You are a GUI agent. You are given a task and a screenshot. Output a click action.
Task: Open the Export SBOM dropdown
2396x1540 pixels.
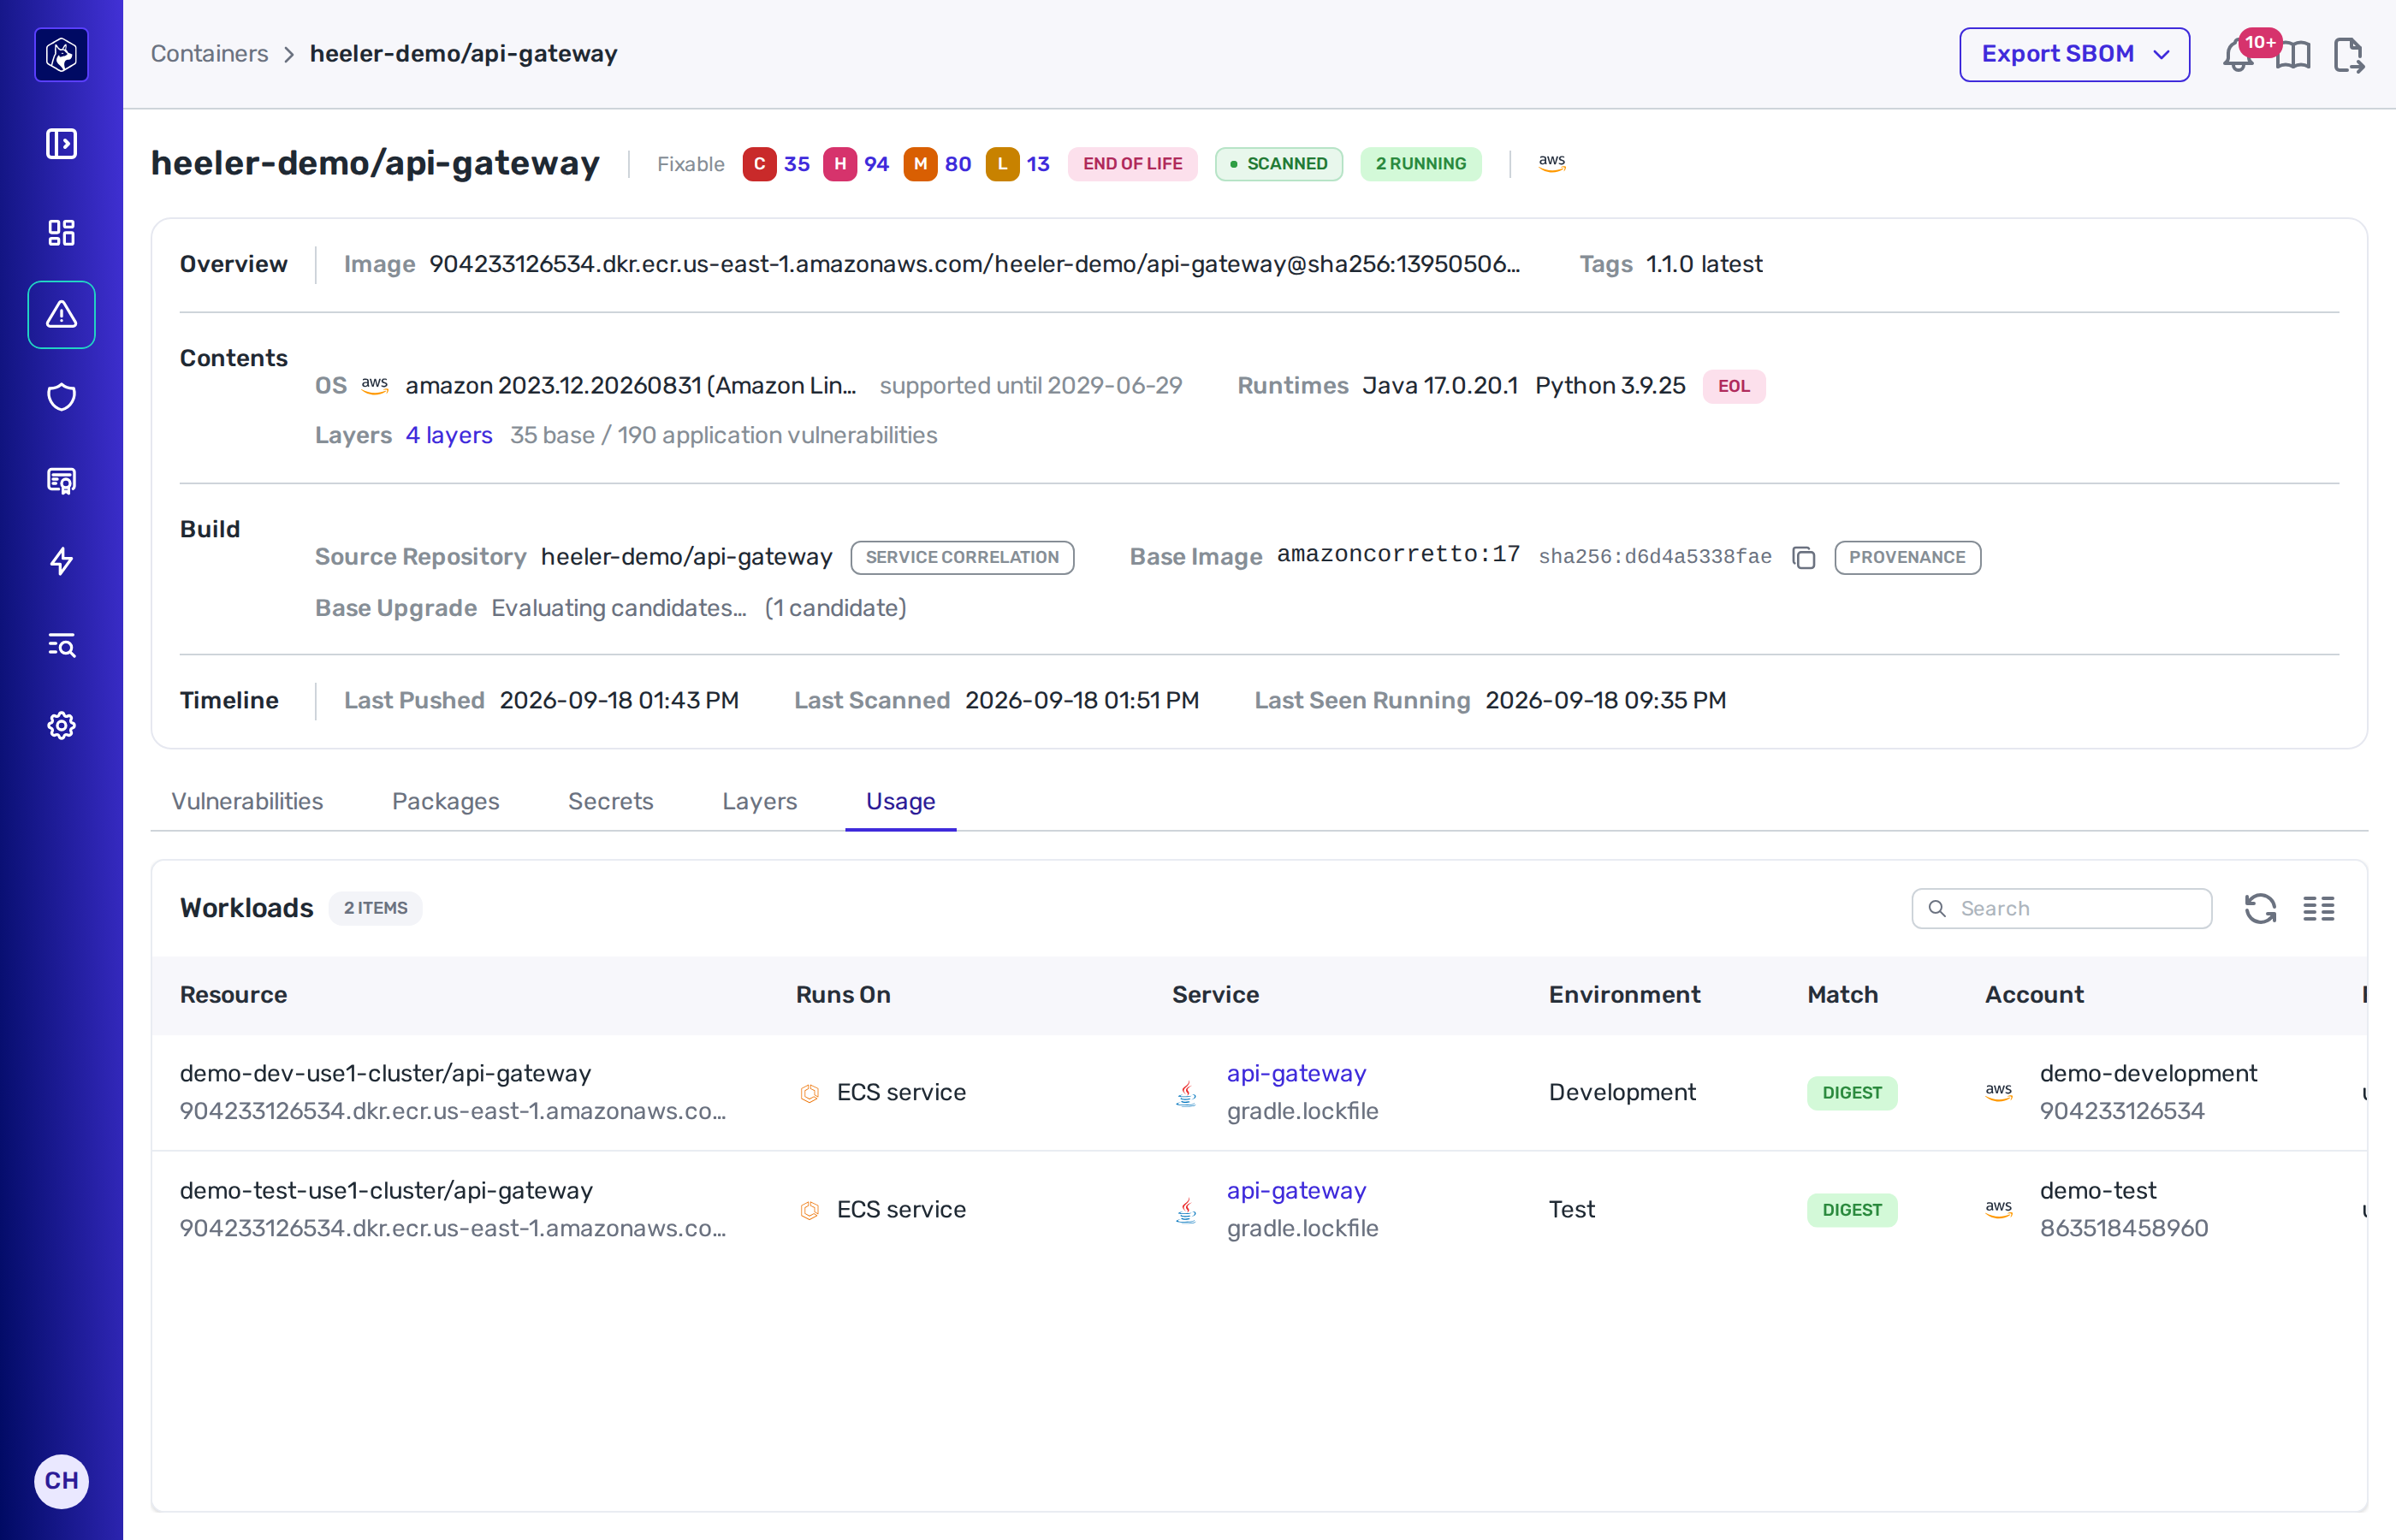2074,55
